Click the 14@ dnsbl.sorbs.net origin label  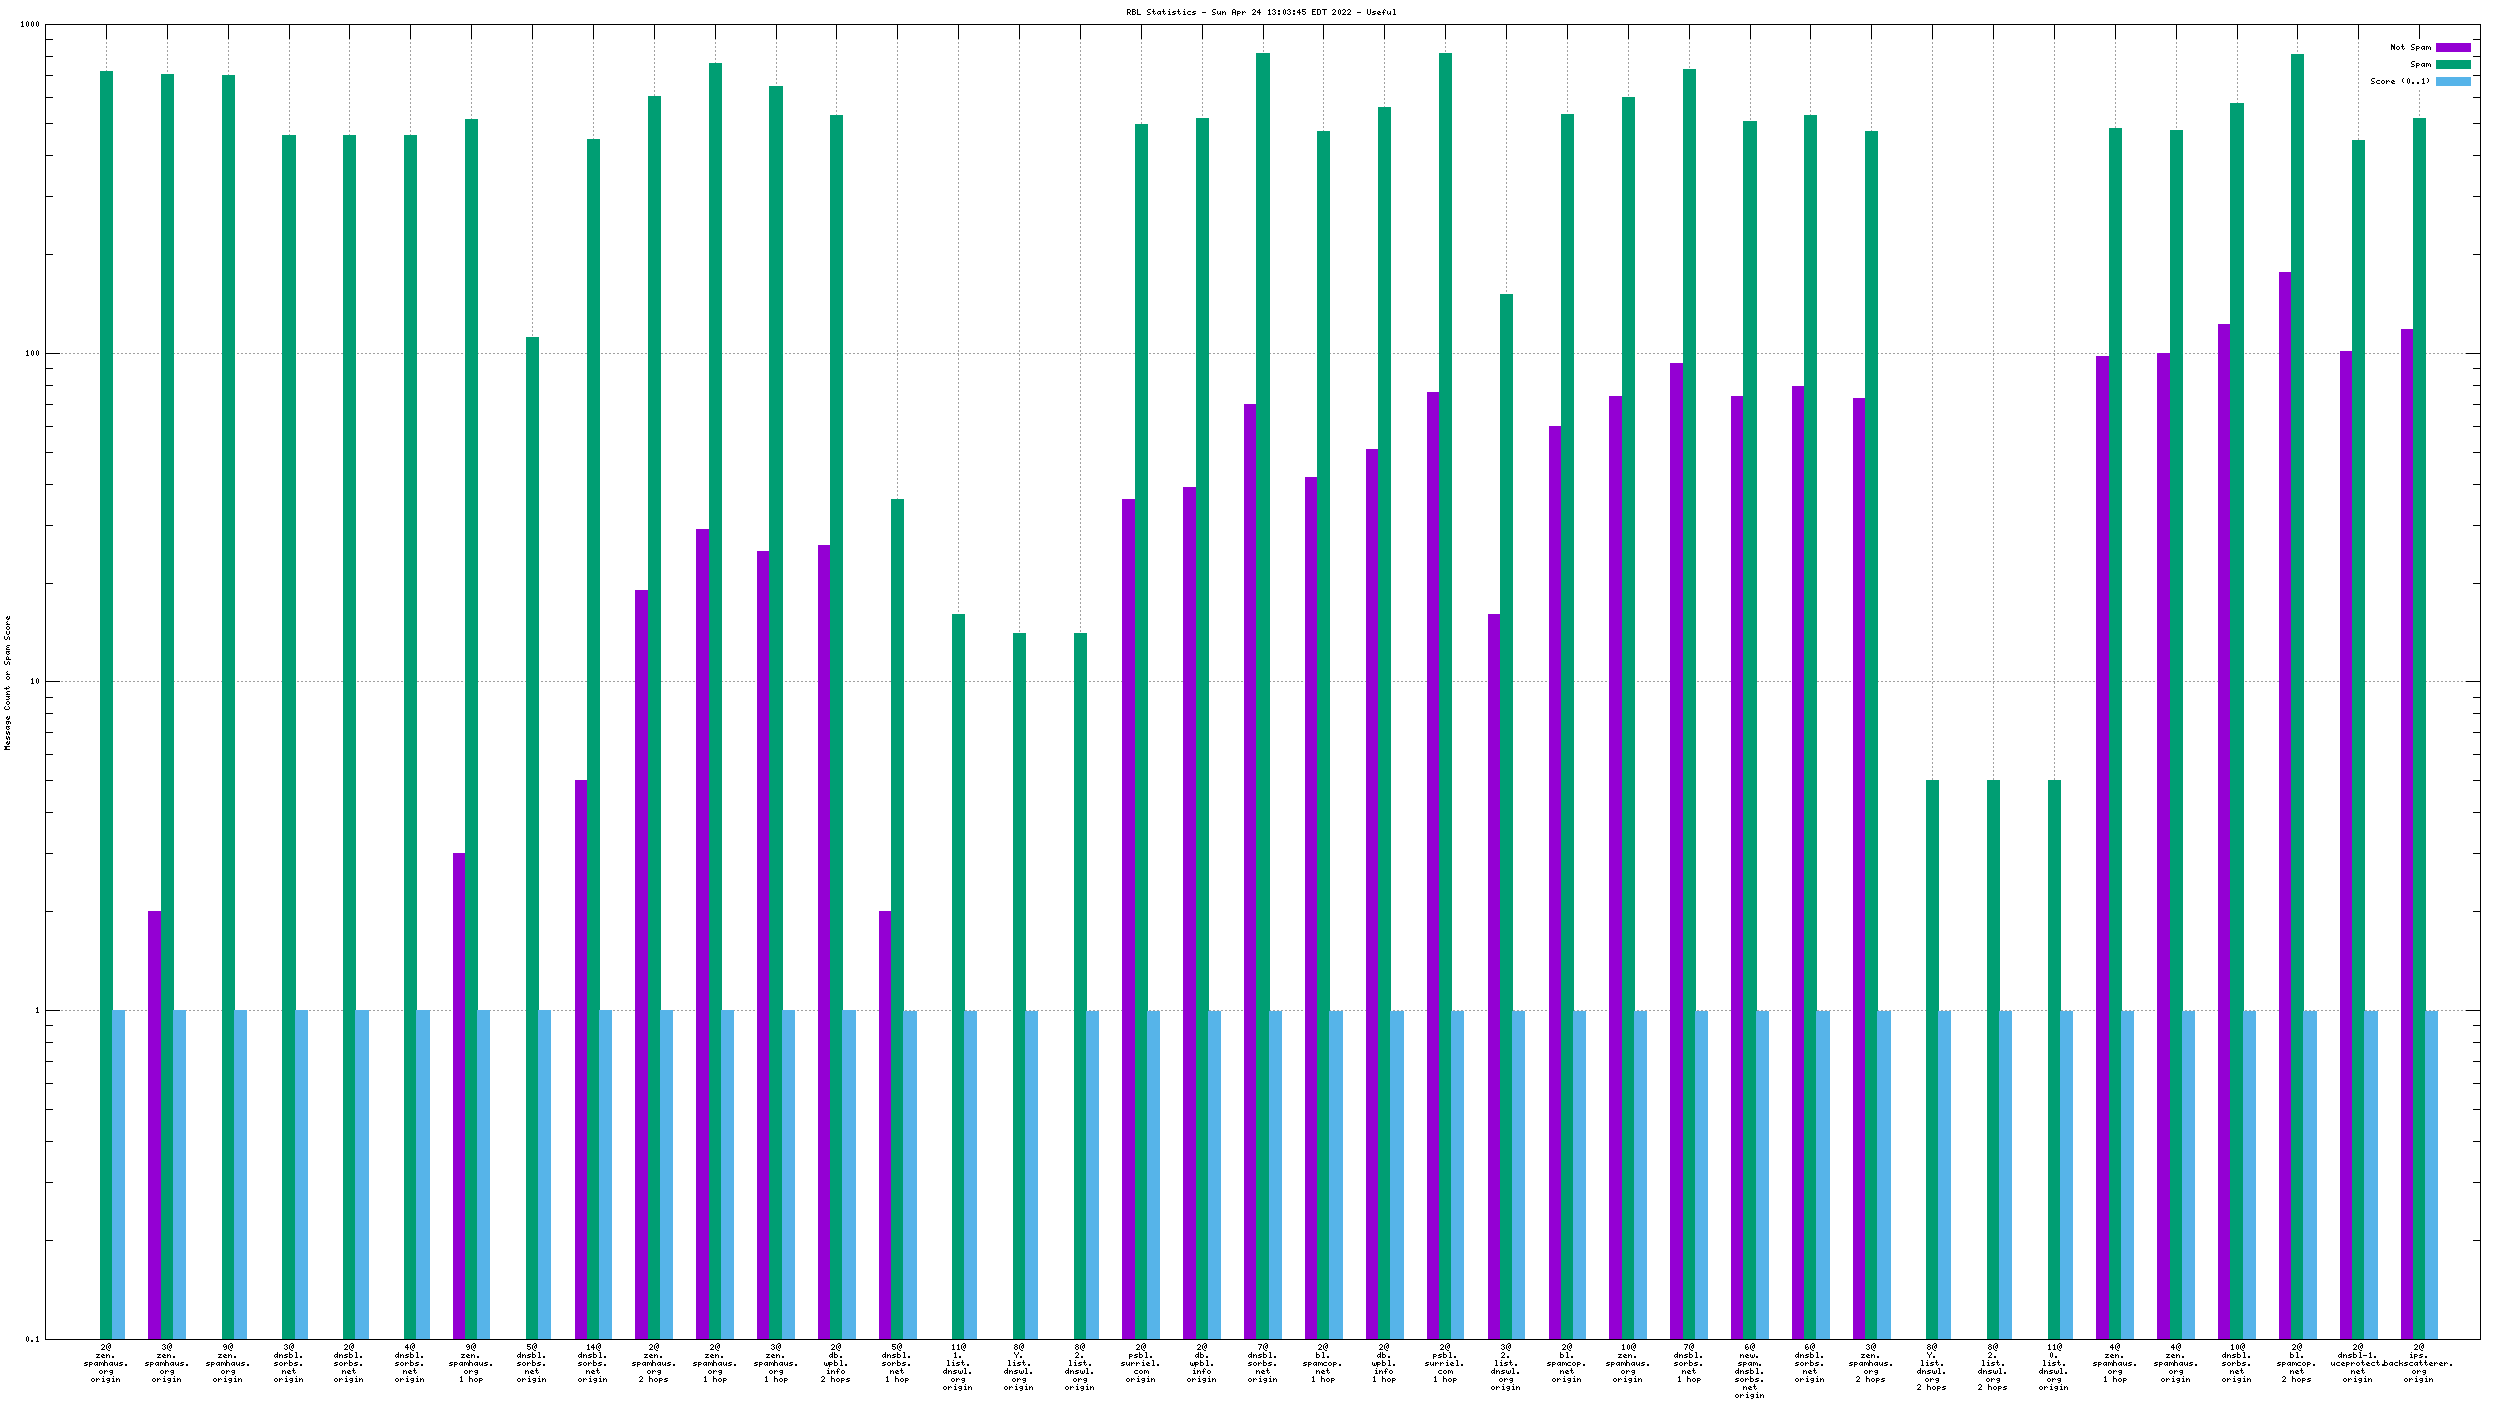592,1363
